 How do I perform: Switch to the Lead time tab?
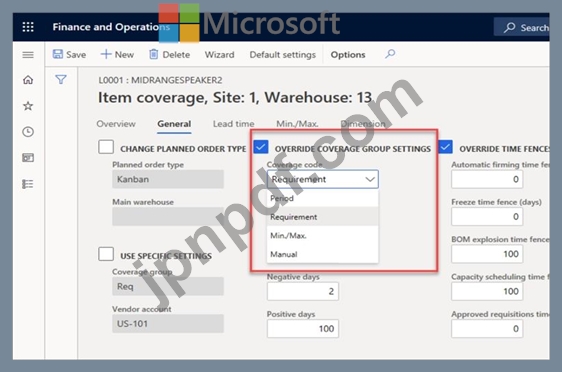click(233, 124)
